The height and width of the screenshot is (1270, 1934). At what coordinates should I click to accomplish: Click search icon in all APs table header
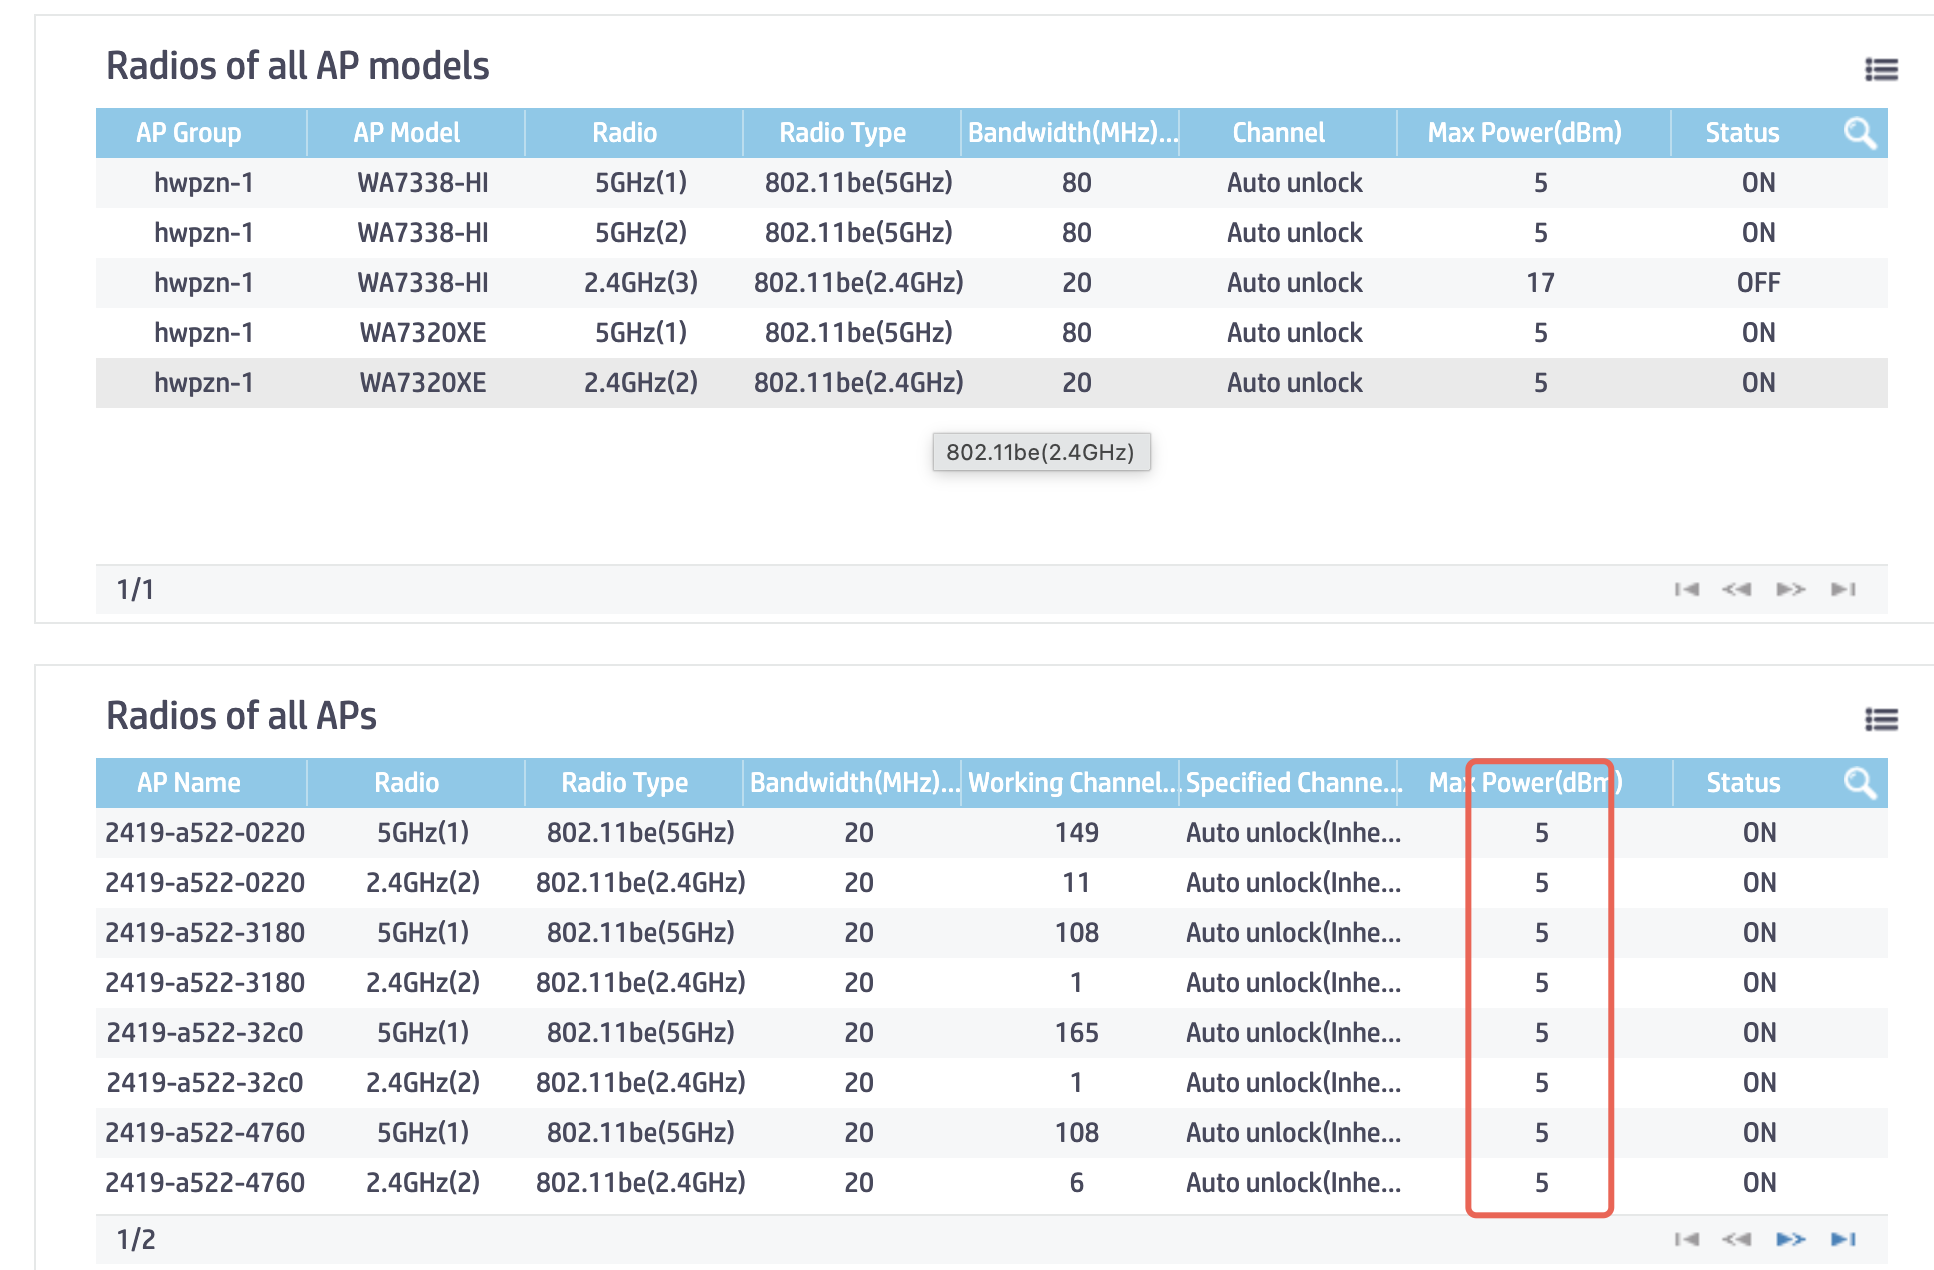(1860, 783)
